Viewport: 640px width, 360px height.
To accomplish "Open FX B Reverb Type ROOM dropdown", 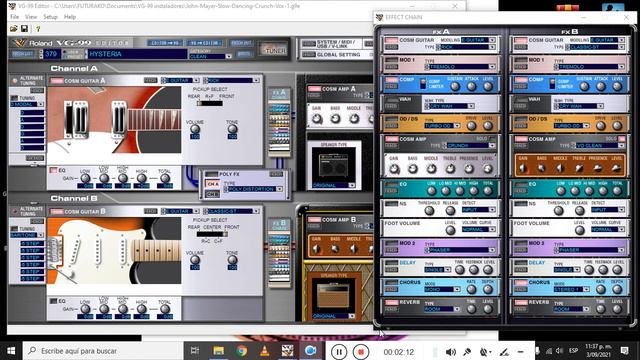I will click(x=571, y=309).
